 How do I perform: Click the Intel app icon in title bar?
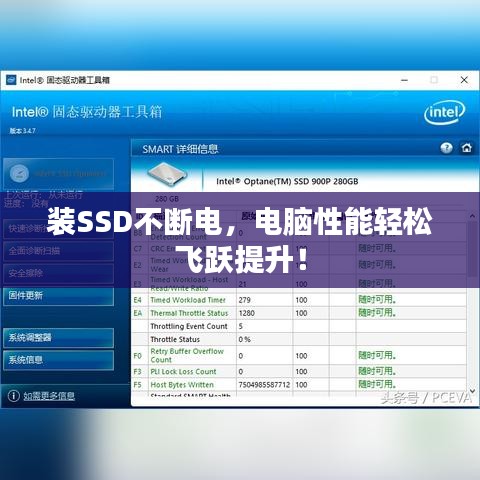[11, 80]
